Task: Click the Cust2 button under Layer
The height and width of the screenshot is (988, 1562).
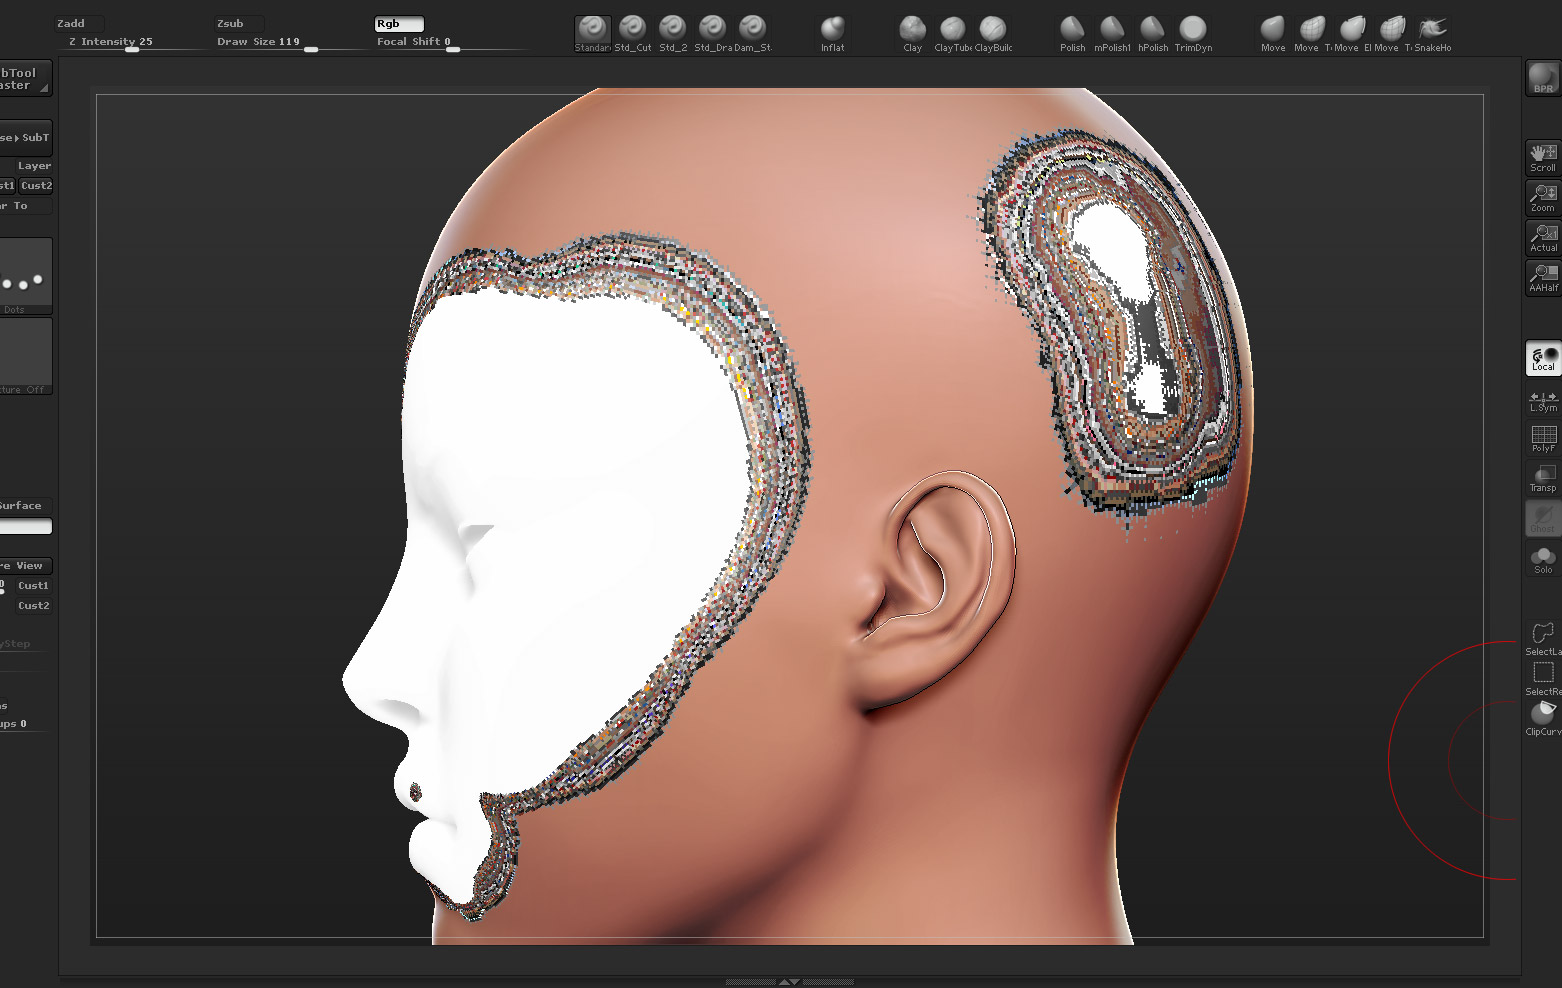Action: pyautogui.click(x=36, y=186)
